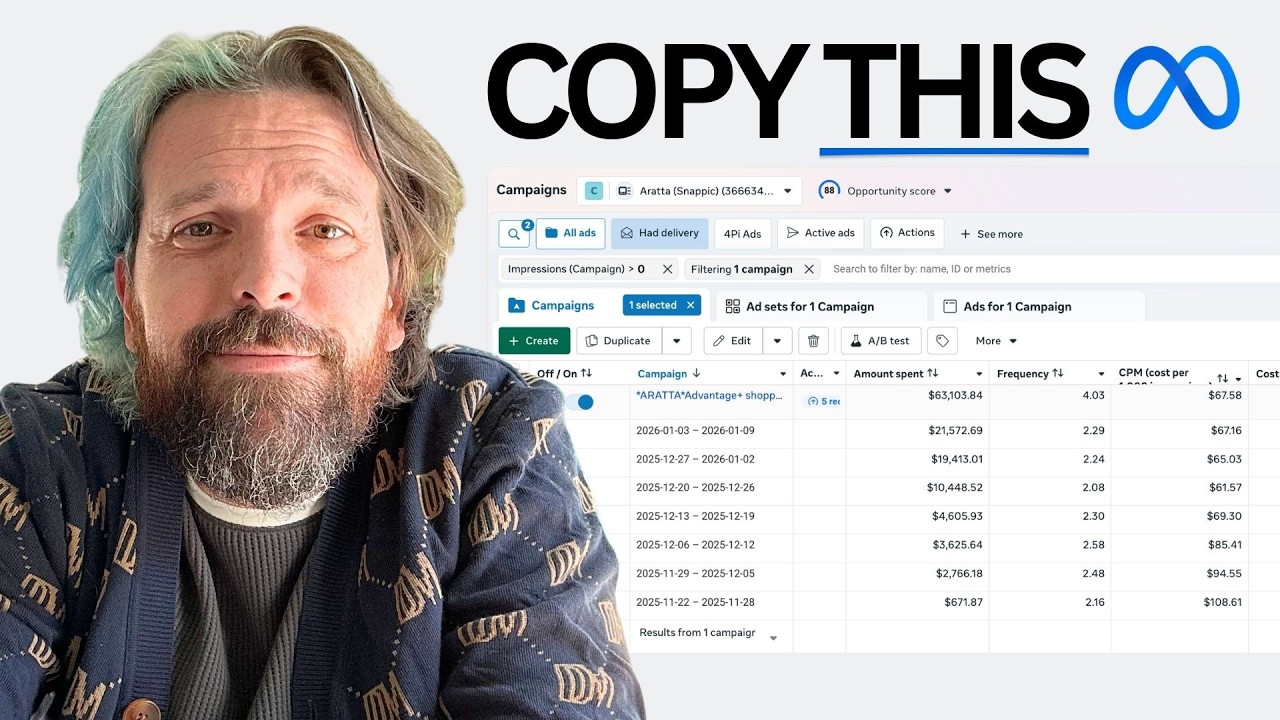Click the tag label icon button
1280x720 pixels.
[942, 341]
